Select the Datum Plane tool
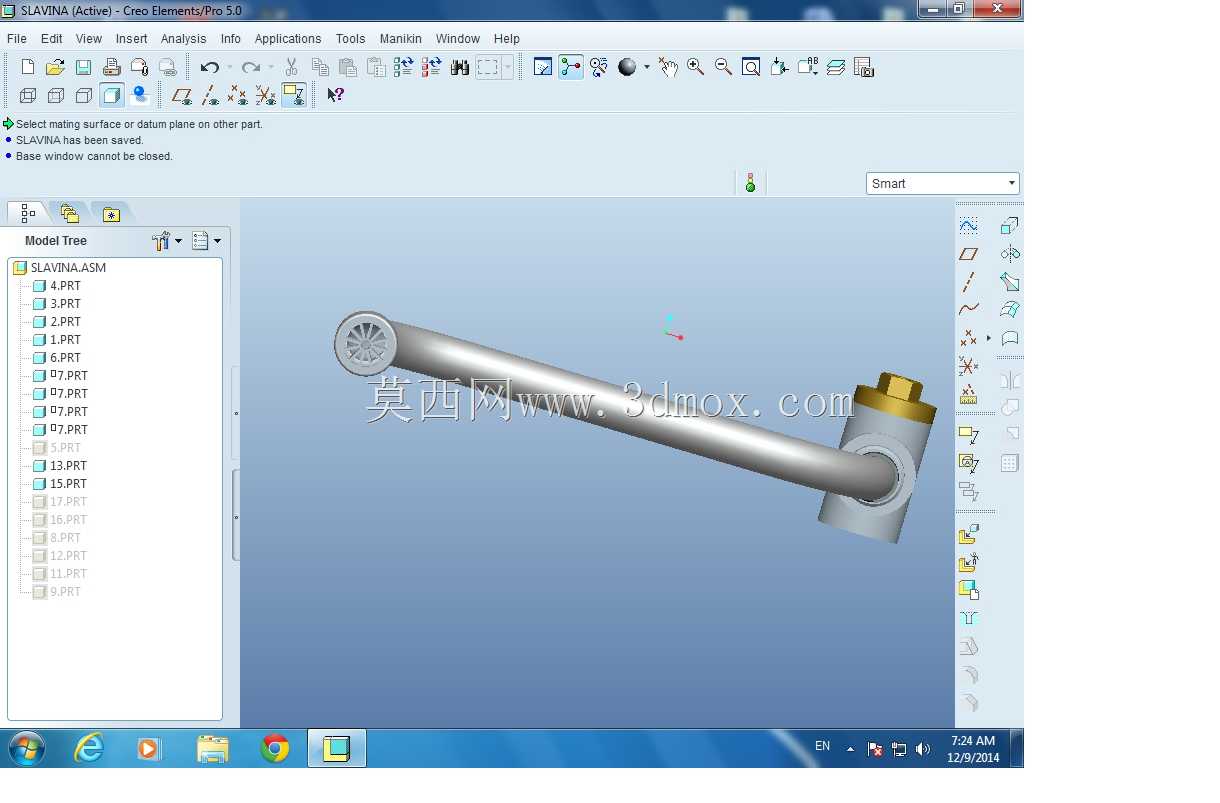This screenshot has width=1220, height=803. pyautogui.click(x=968, y=254)
